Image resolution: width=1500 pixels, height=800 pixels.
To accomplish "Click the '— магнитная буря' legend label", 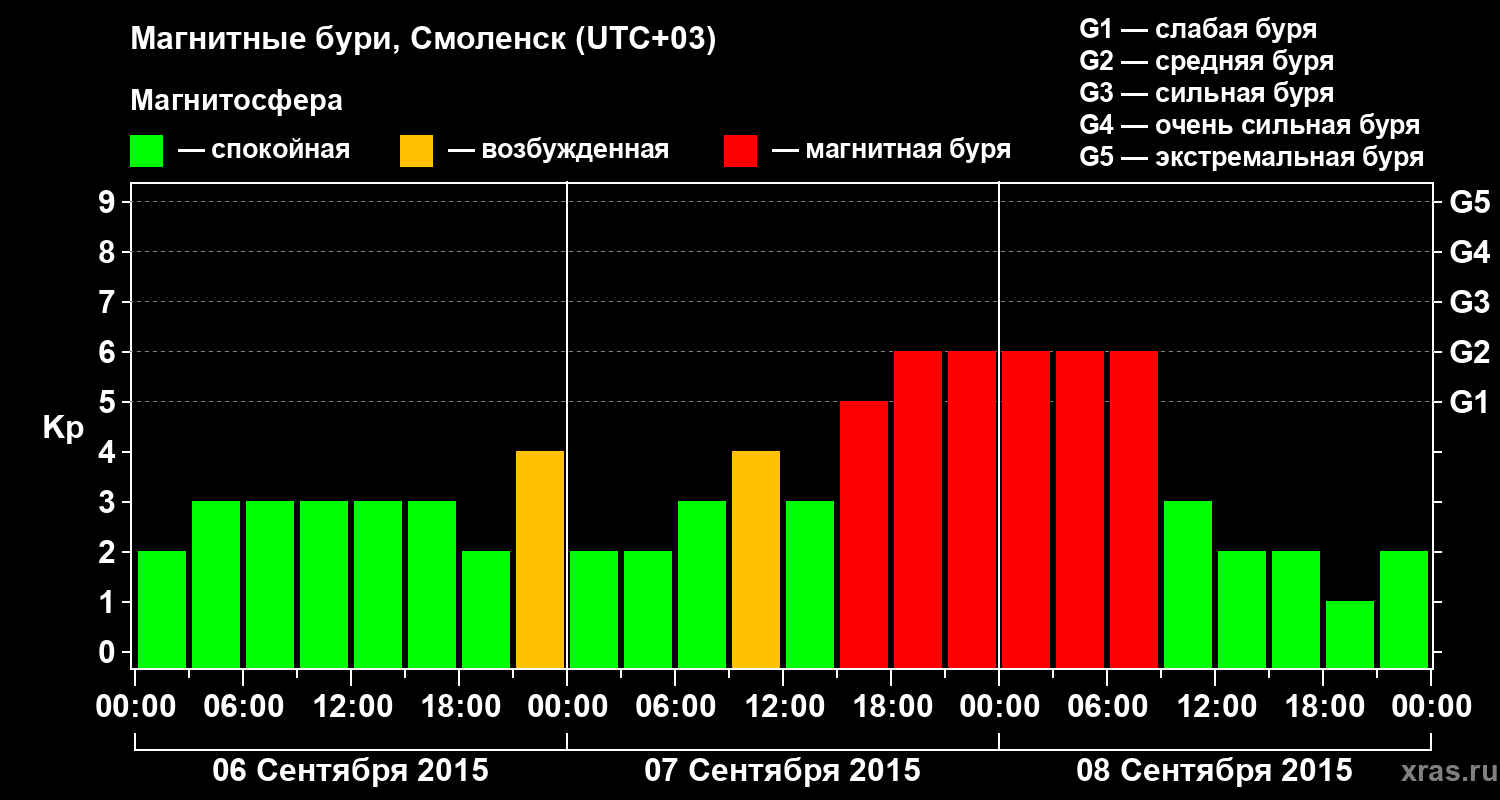I will [x=891, y=151].
